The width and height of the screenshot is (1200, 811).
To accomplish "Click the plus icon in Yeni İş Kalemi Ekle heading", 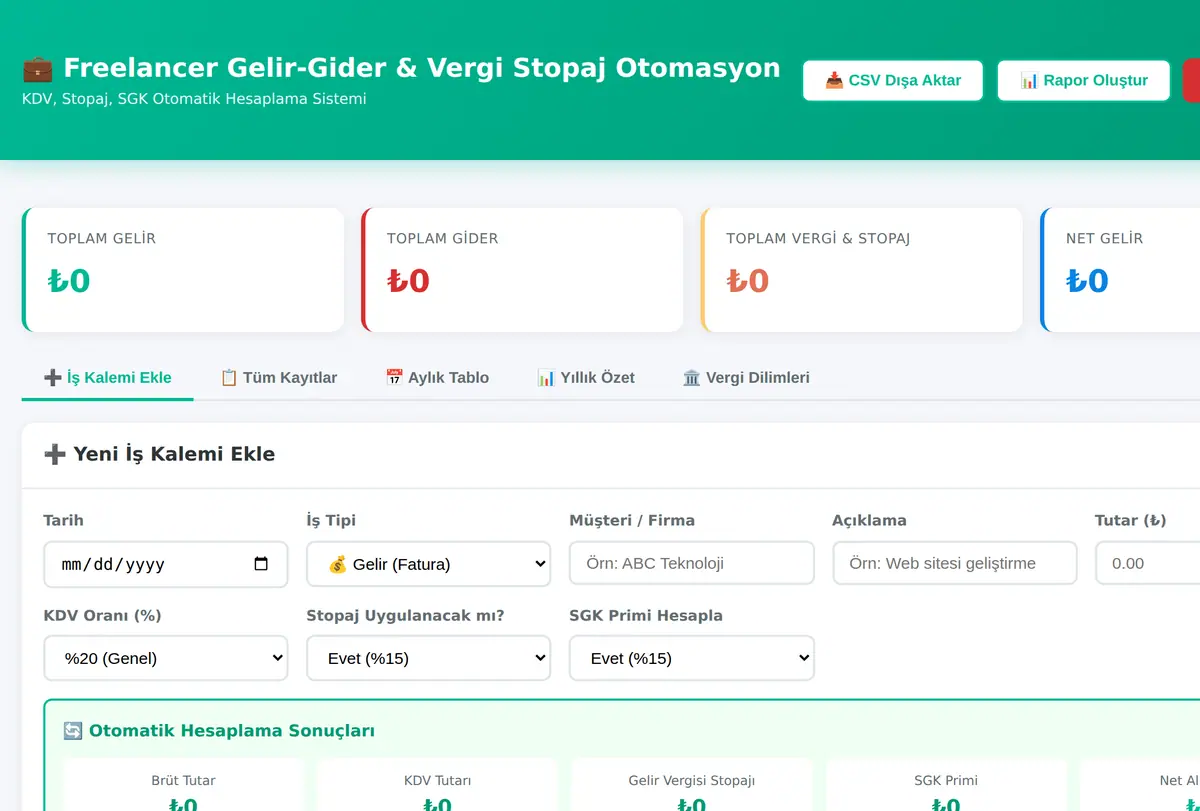I will coord(54,454).
